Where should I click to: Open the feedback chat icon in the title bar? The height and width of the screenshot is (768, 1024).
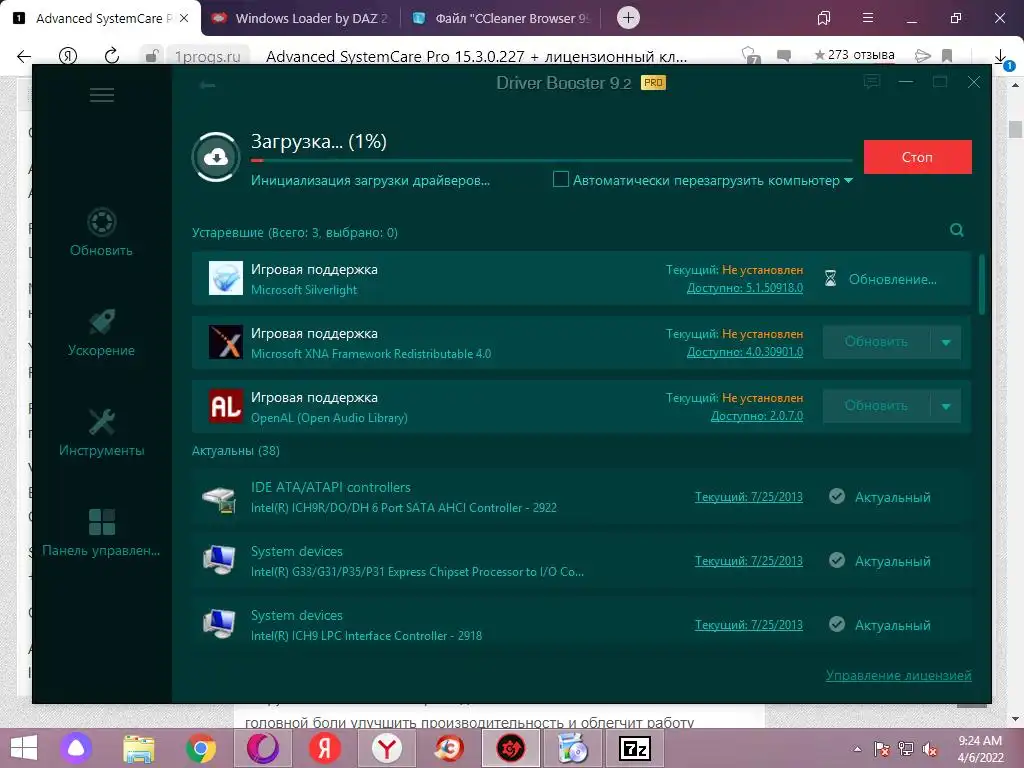point(872,82)
